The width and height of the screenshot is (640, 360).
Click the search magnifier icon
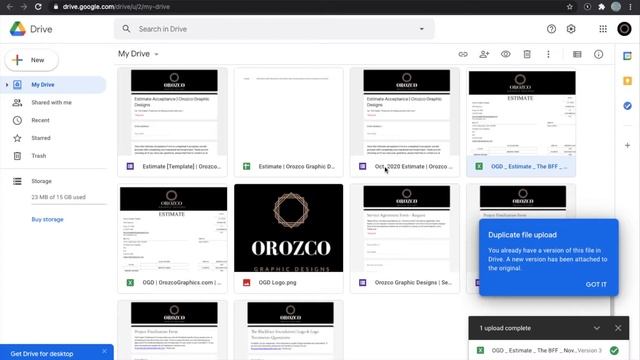(x=126, y=29)
